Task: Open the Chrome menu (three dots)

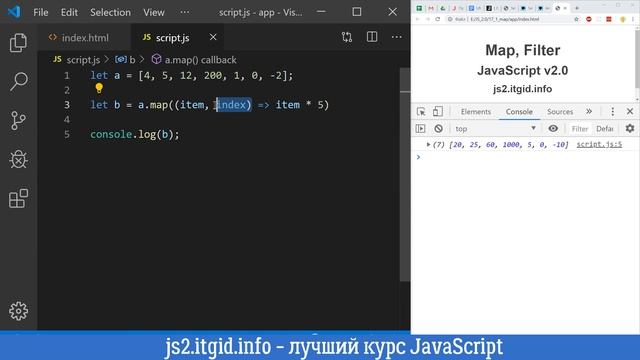Action: 633,19
